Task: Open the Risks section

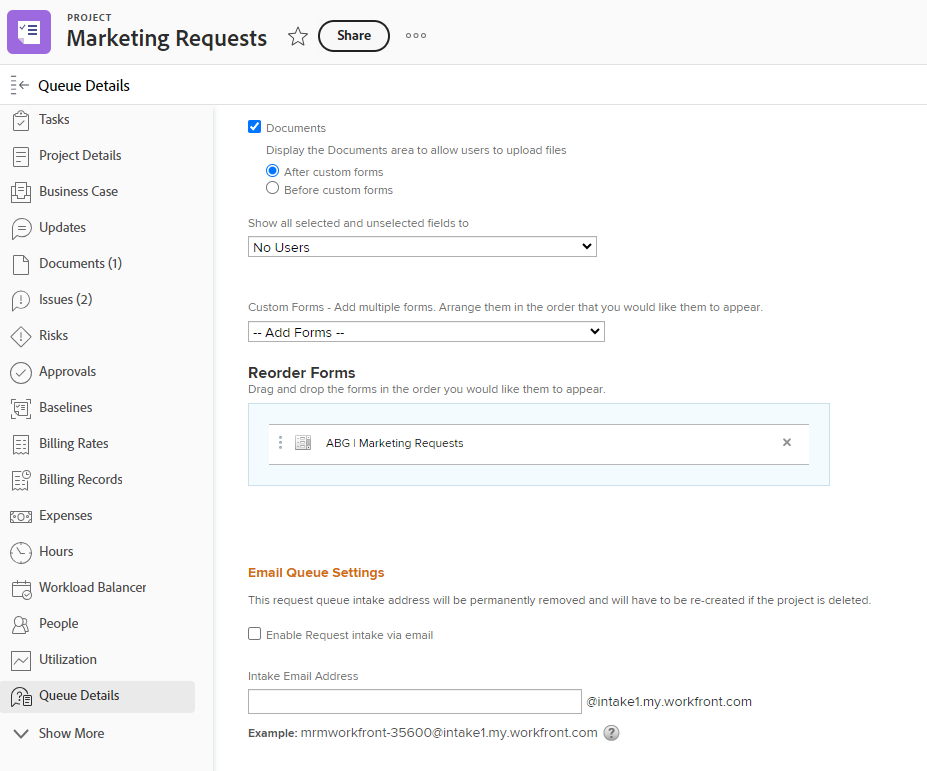Action: (x=22, y=335)
